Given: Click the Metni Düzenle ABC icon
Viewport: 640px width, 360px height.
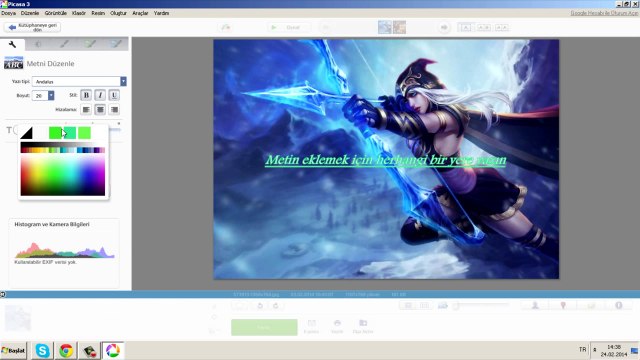Looking at the screenshot, I should pos(13,63).
